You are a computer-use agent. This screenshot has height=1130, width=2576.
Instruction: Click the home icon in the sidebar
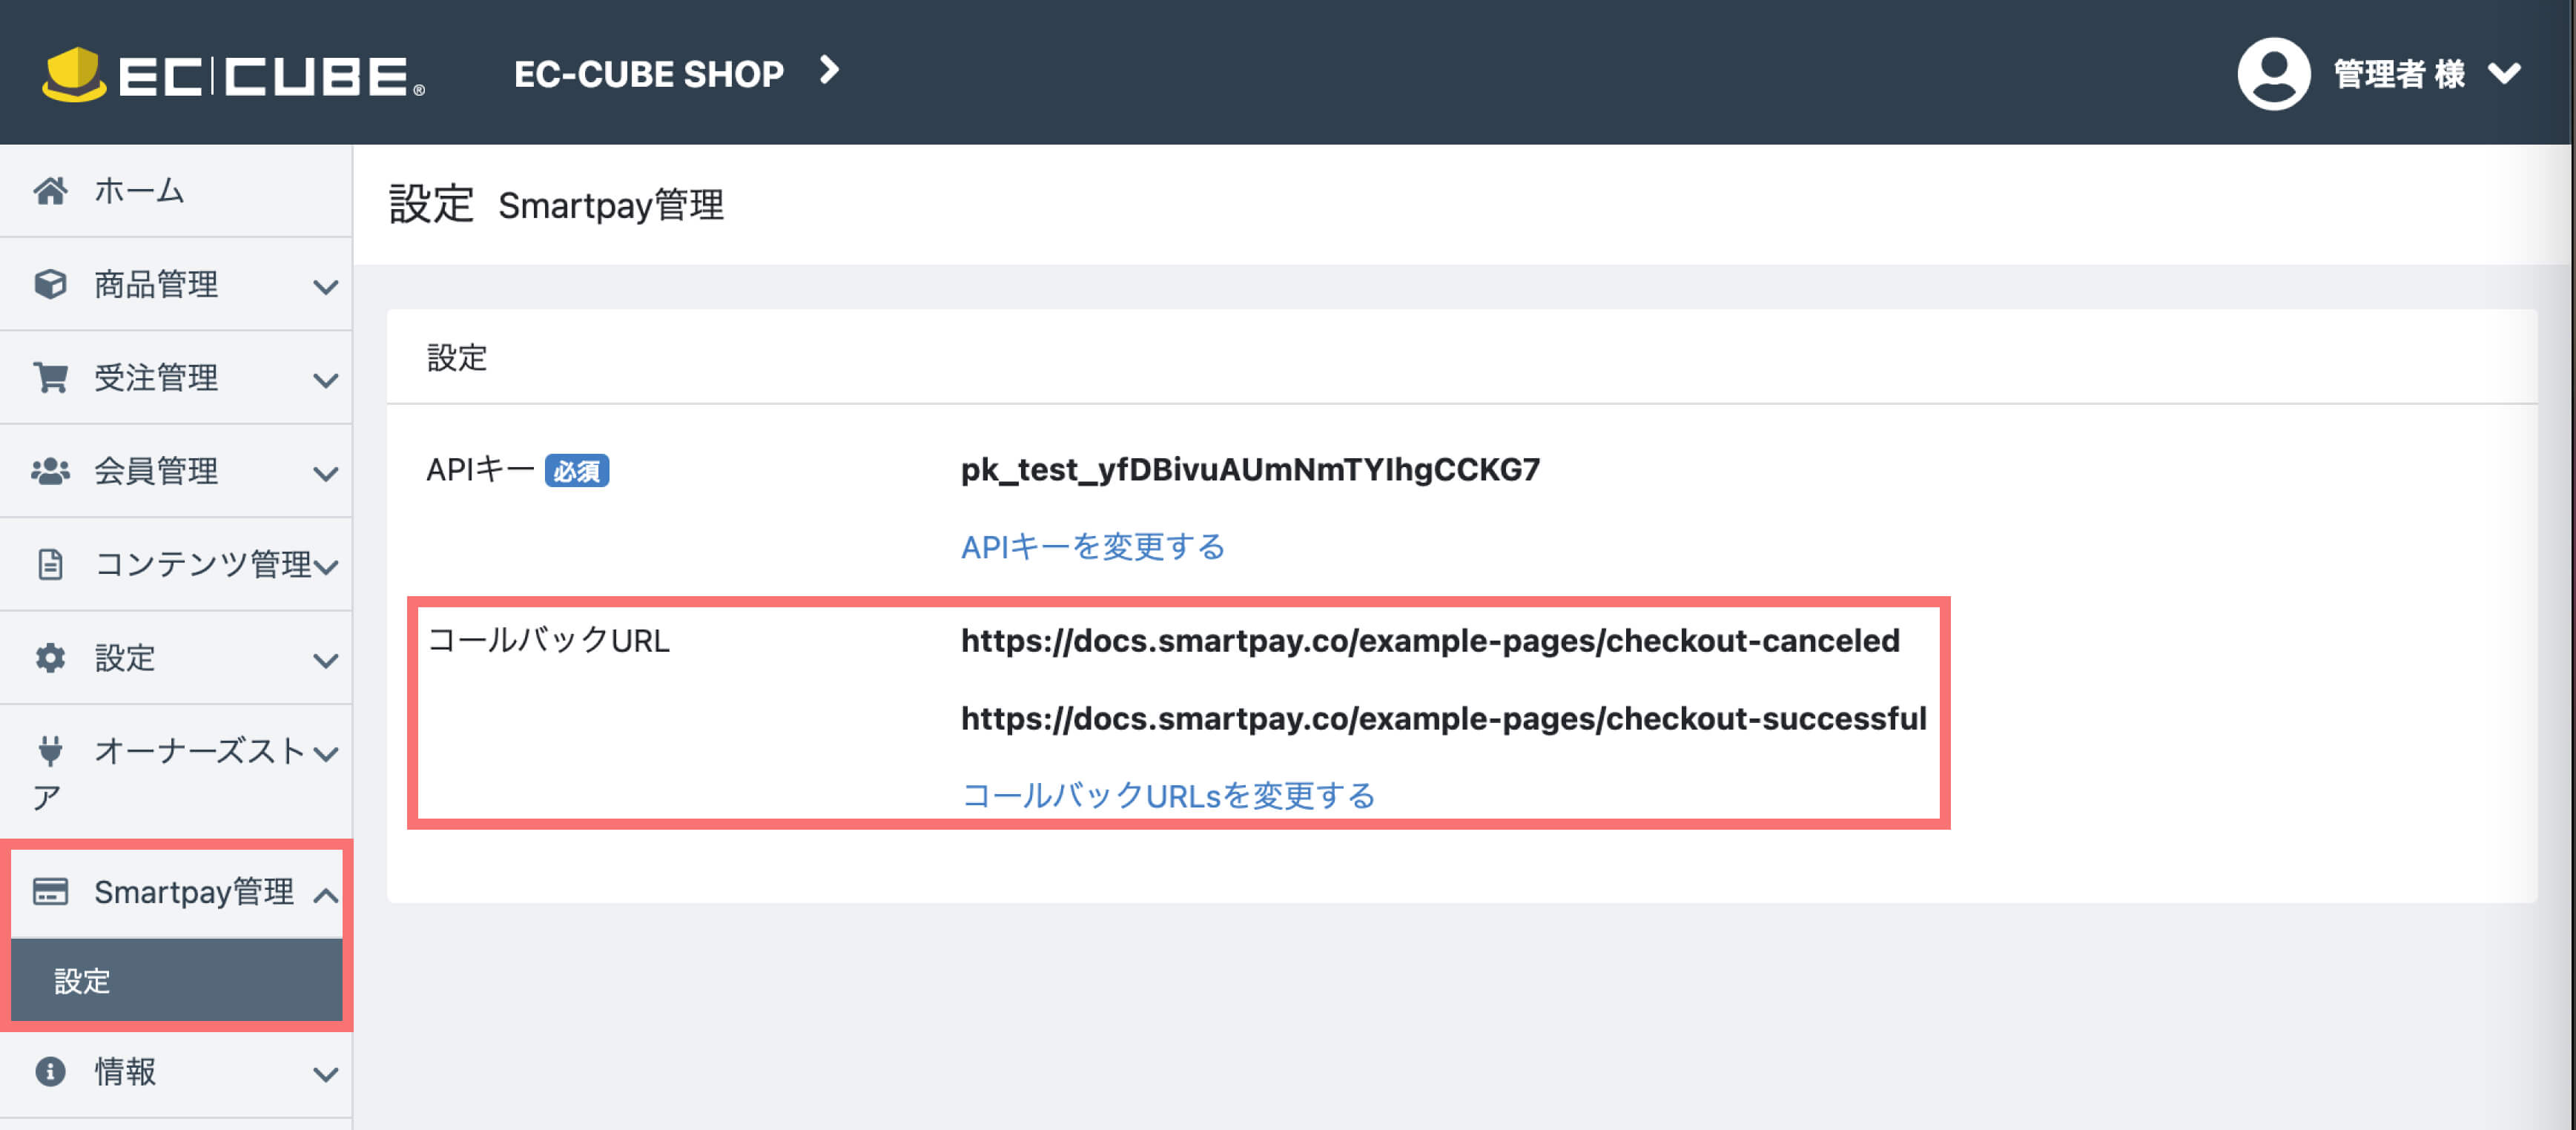[x=50, y=190]
